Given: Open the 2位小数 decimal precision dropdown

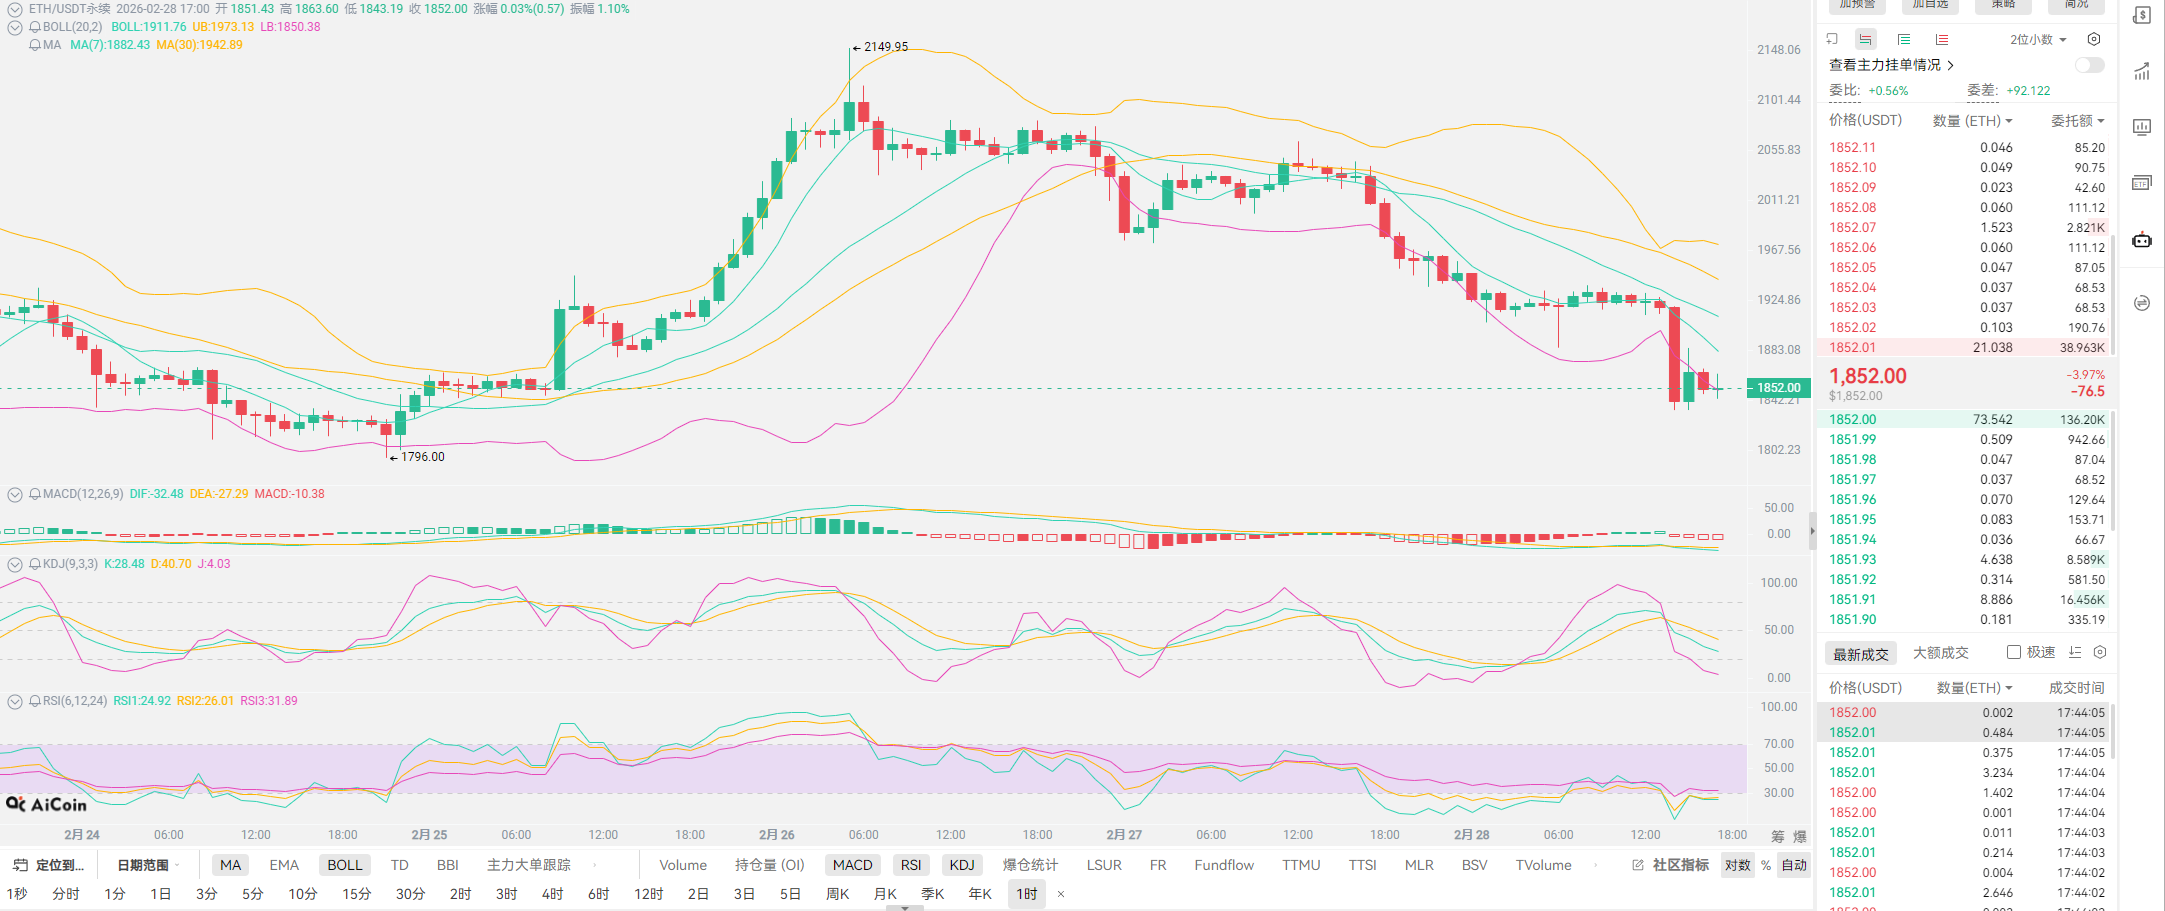Looking at the screenshot, I should coord(2038,39).
